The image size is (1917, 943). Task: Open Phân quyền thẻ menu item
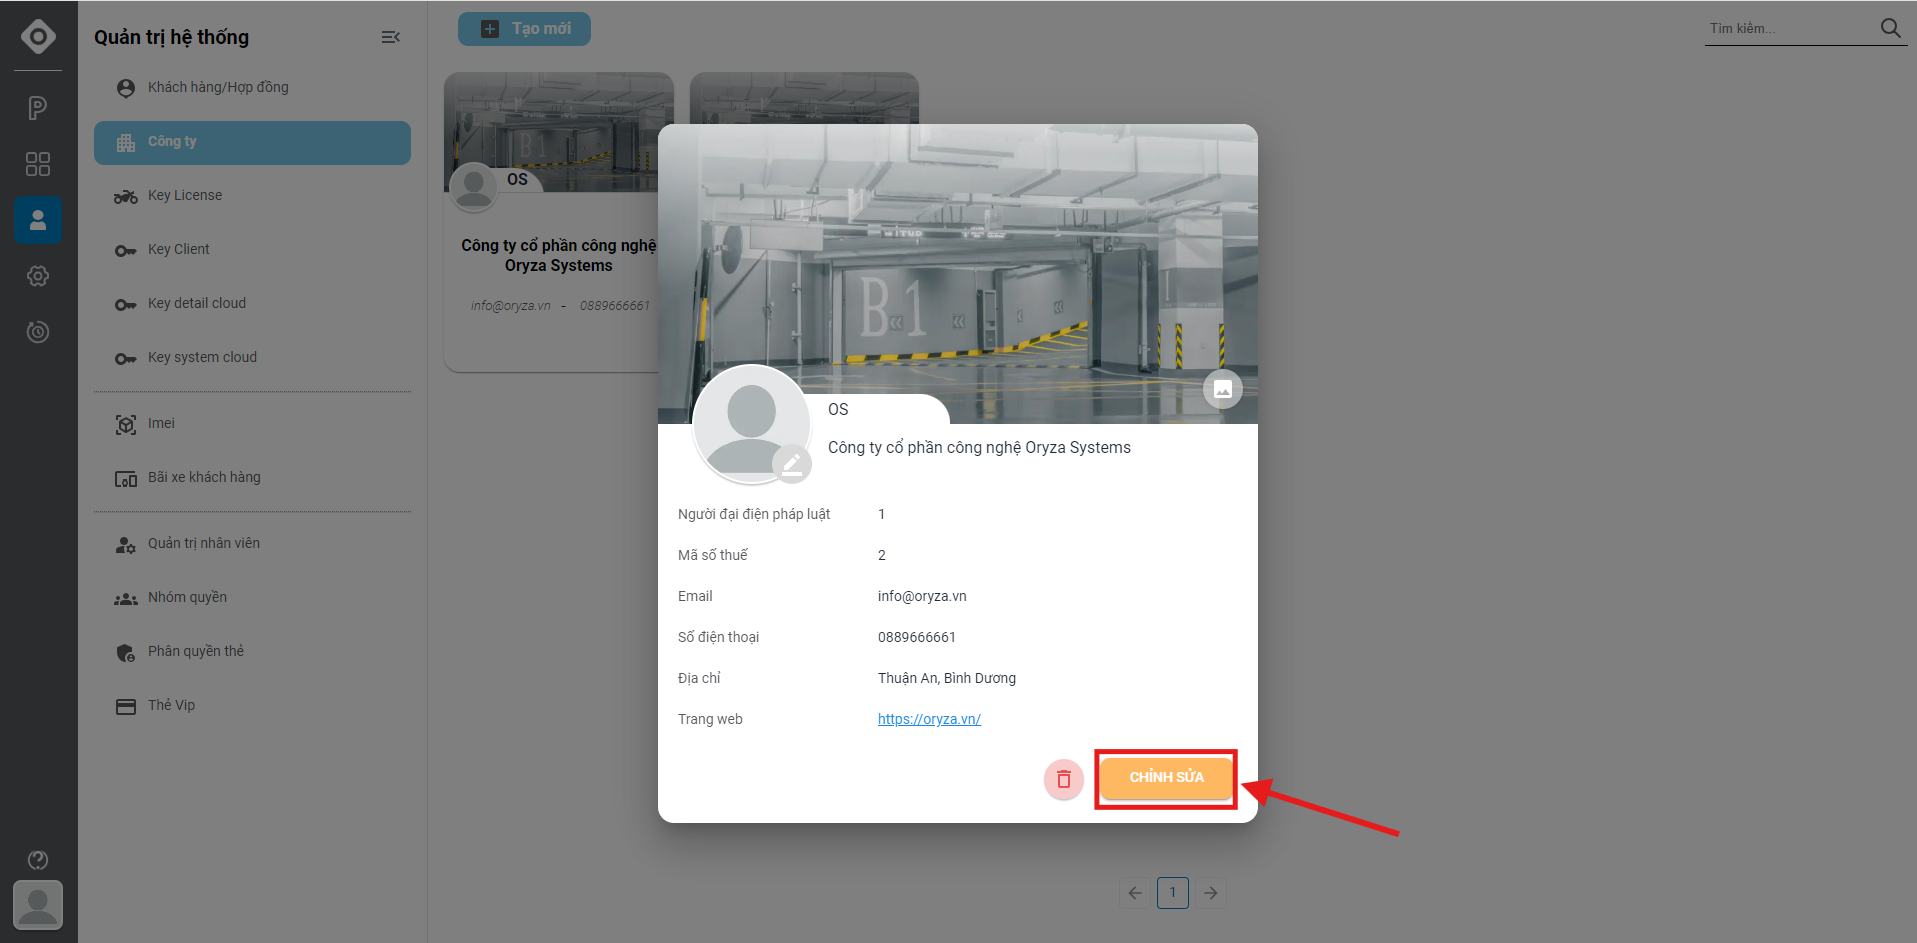252,651
